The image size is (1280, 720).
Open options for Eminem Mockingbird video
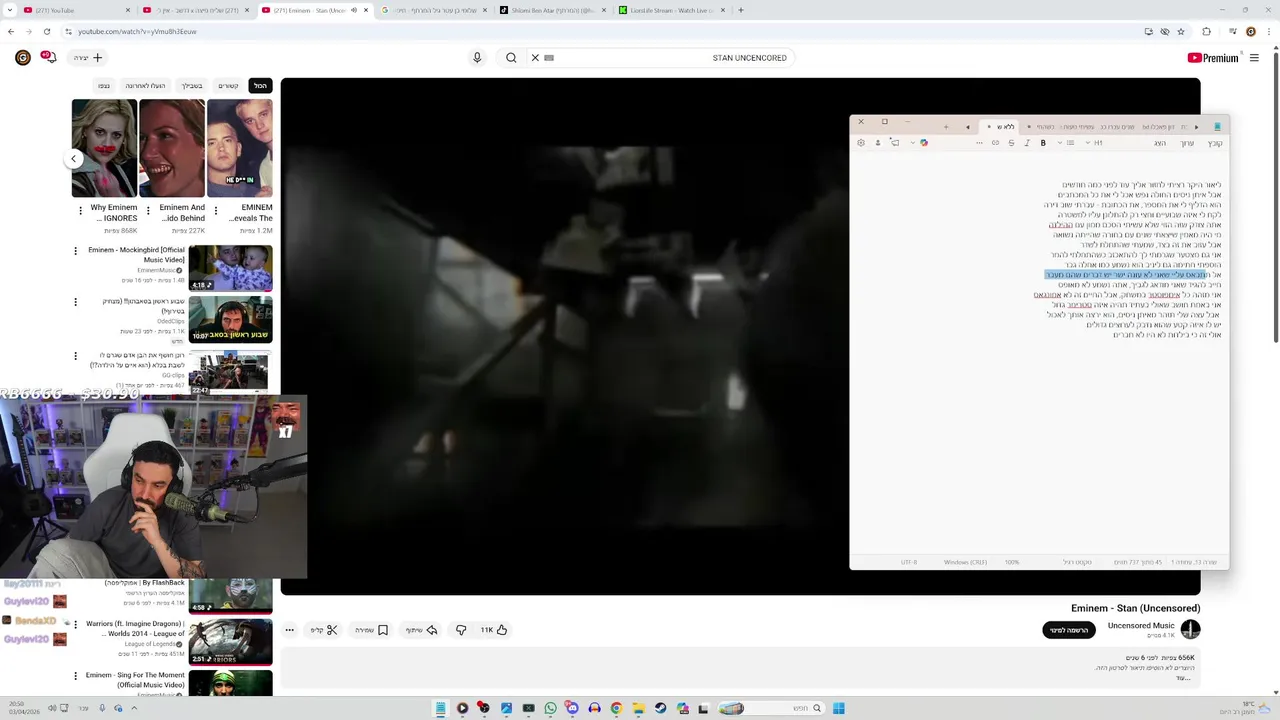(75, 251)
